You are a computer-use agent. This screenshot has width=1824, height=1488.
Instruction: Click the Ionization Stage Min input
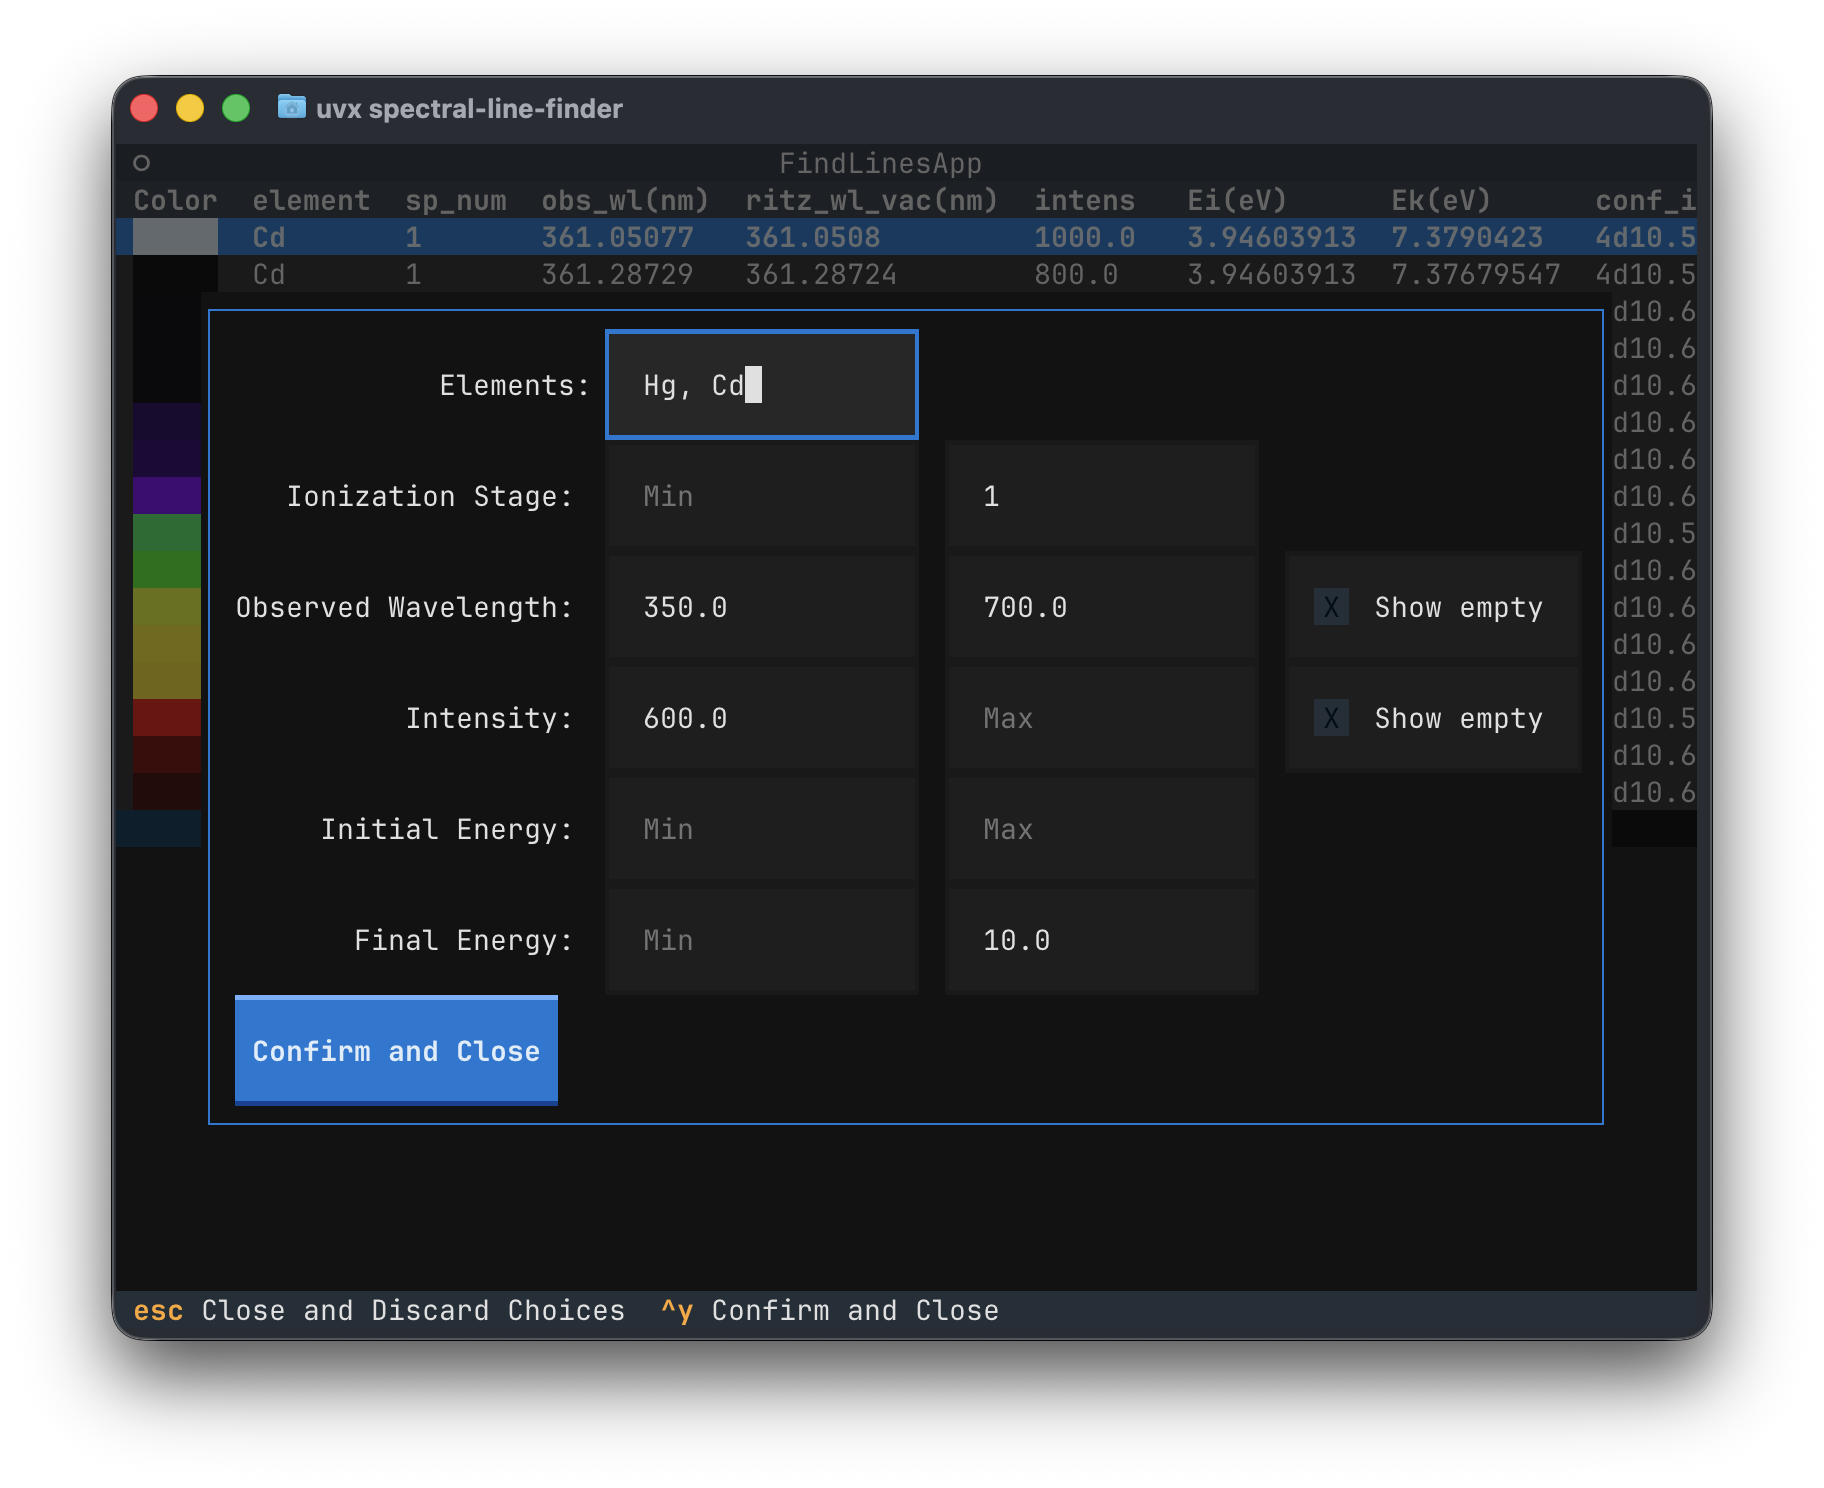[x=761, y=496]
